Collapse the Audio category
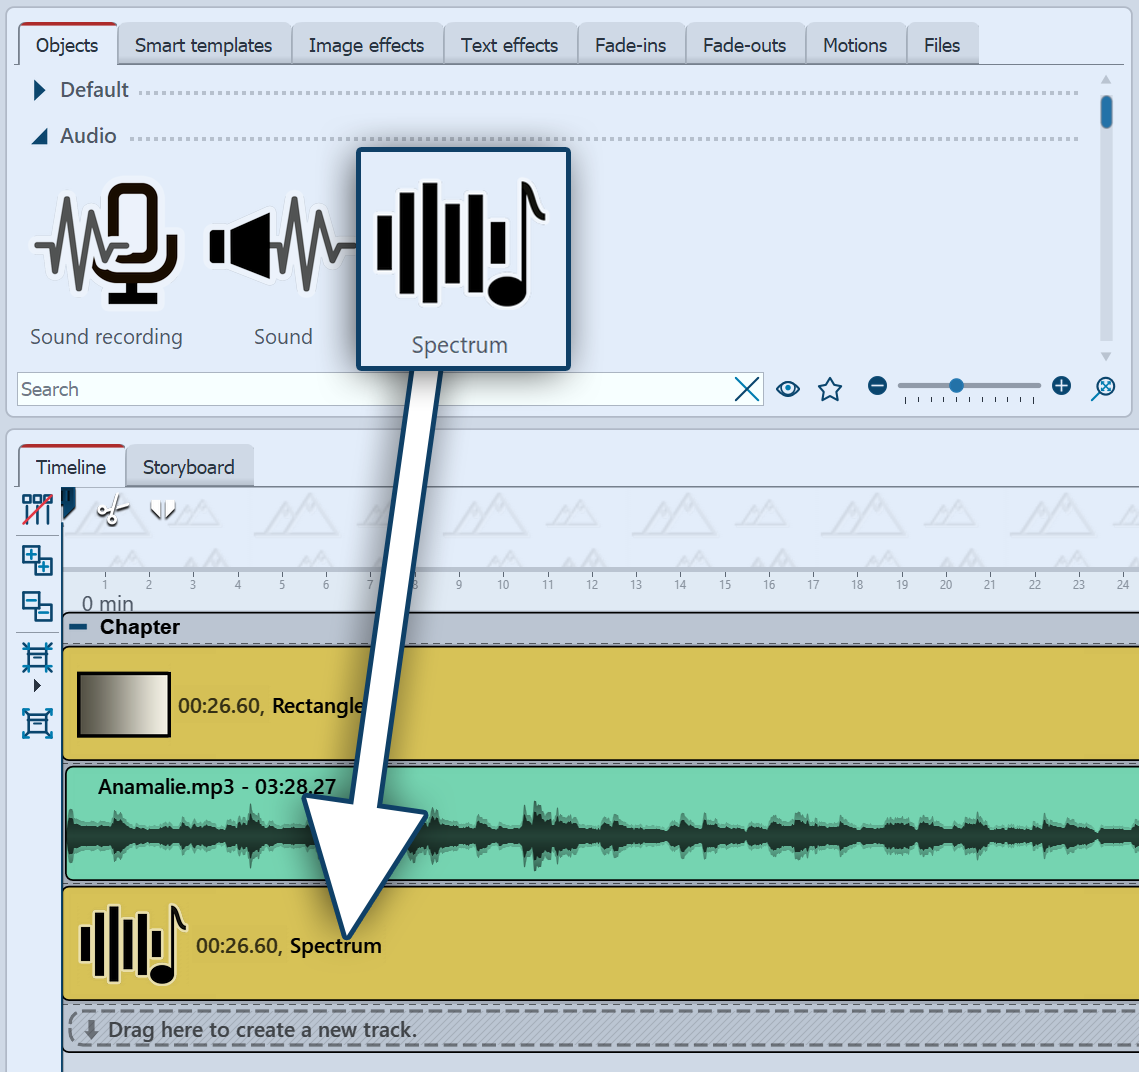 click(40, 137)
